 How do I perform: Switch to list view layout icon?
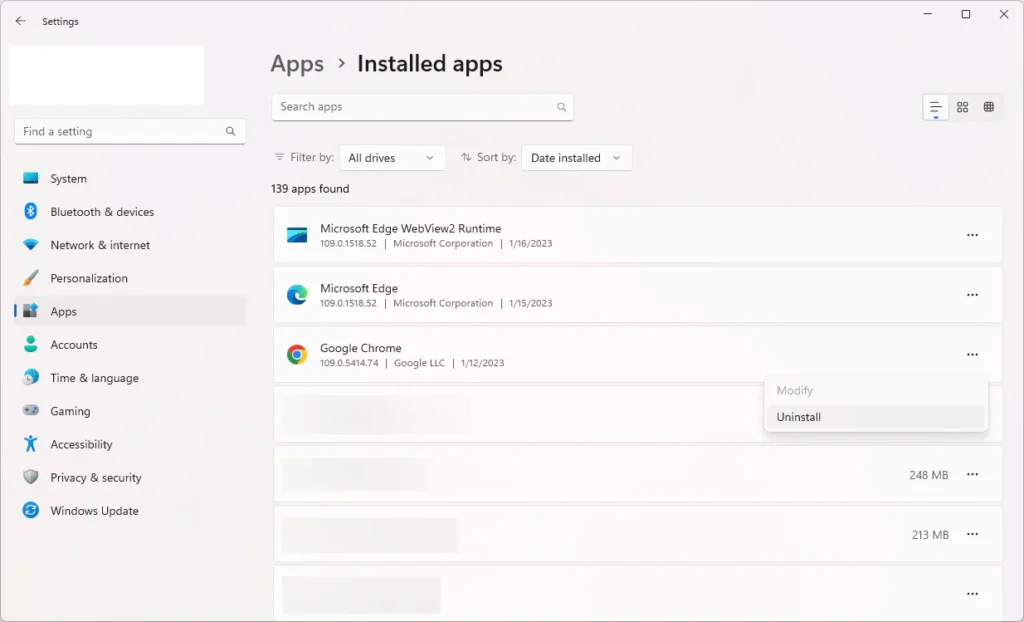935,107
